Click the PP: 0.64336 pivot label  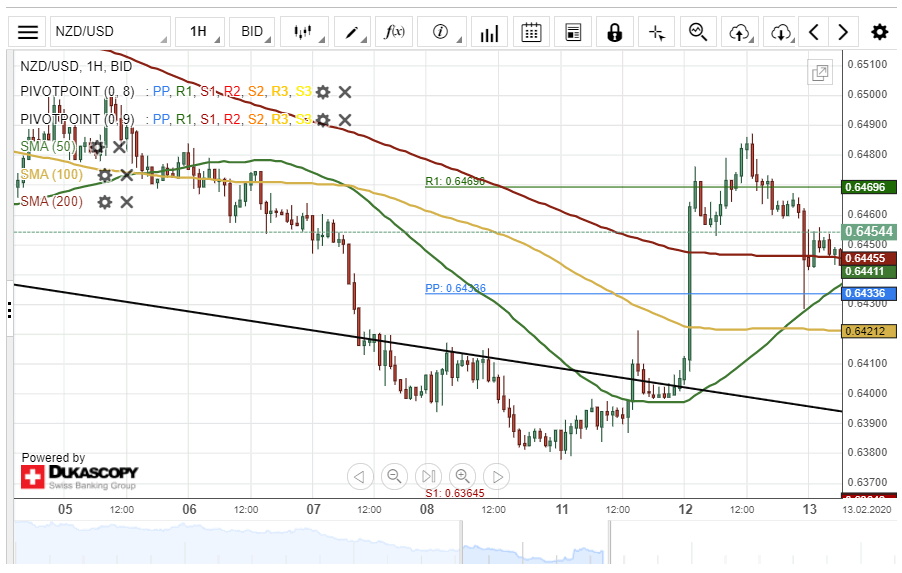pyautogui.click(x=455, y=288)
